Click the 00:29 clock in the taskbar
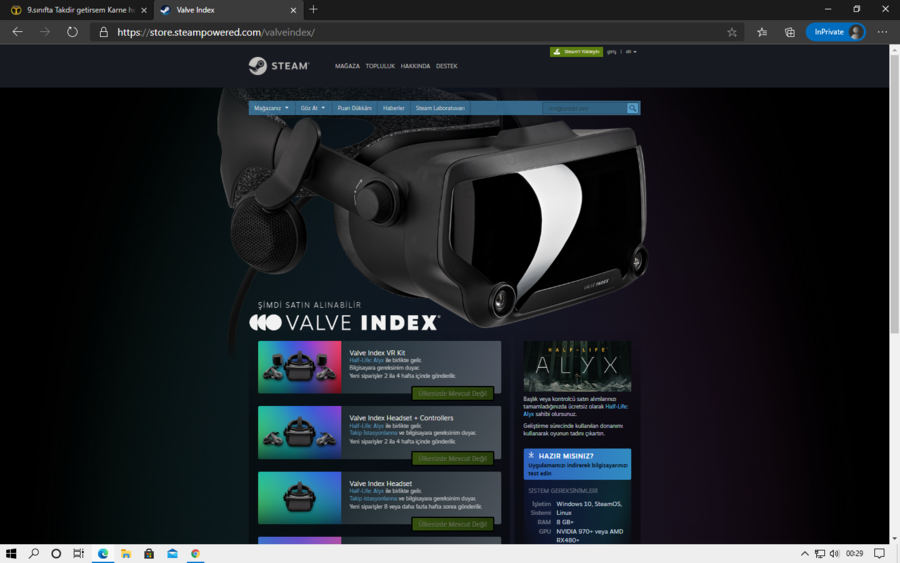 854,553
